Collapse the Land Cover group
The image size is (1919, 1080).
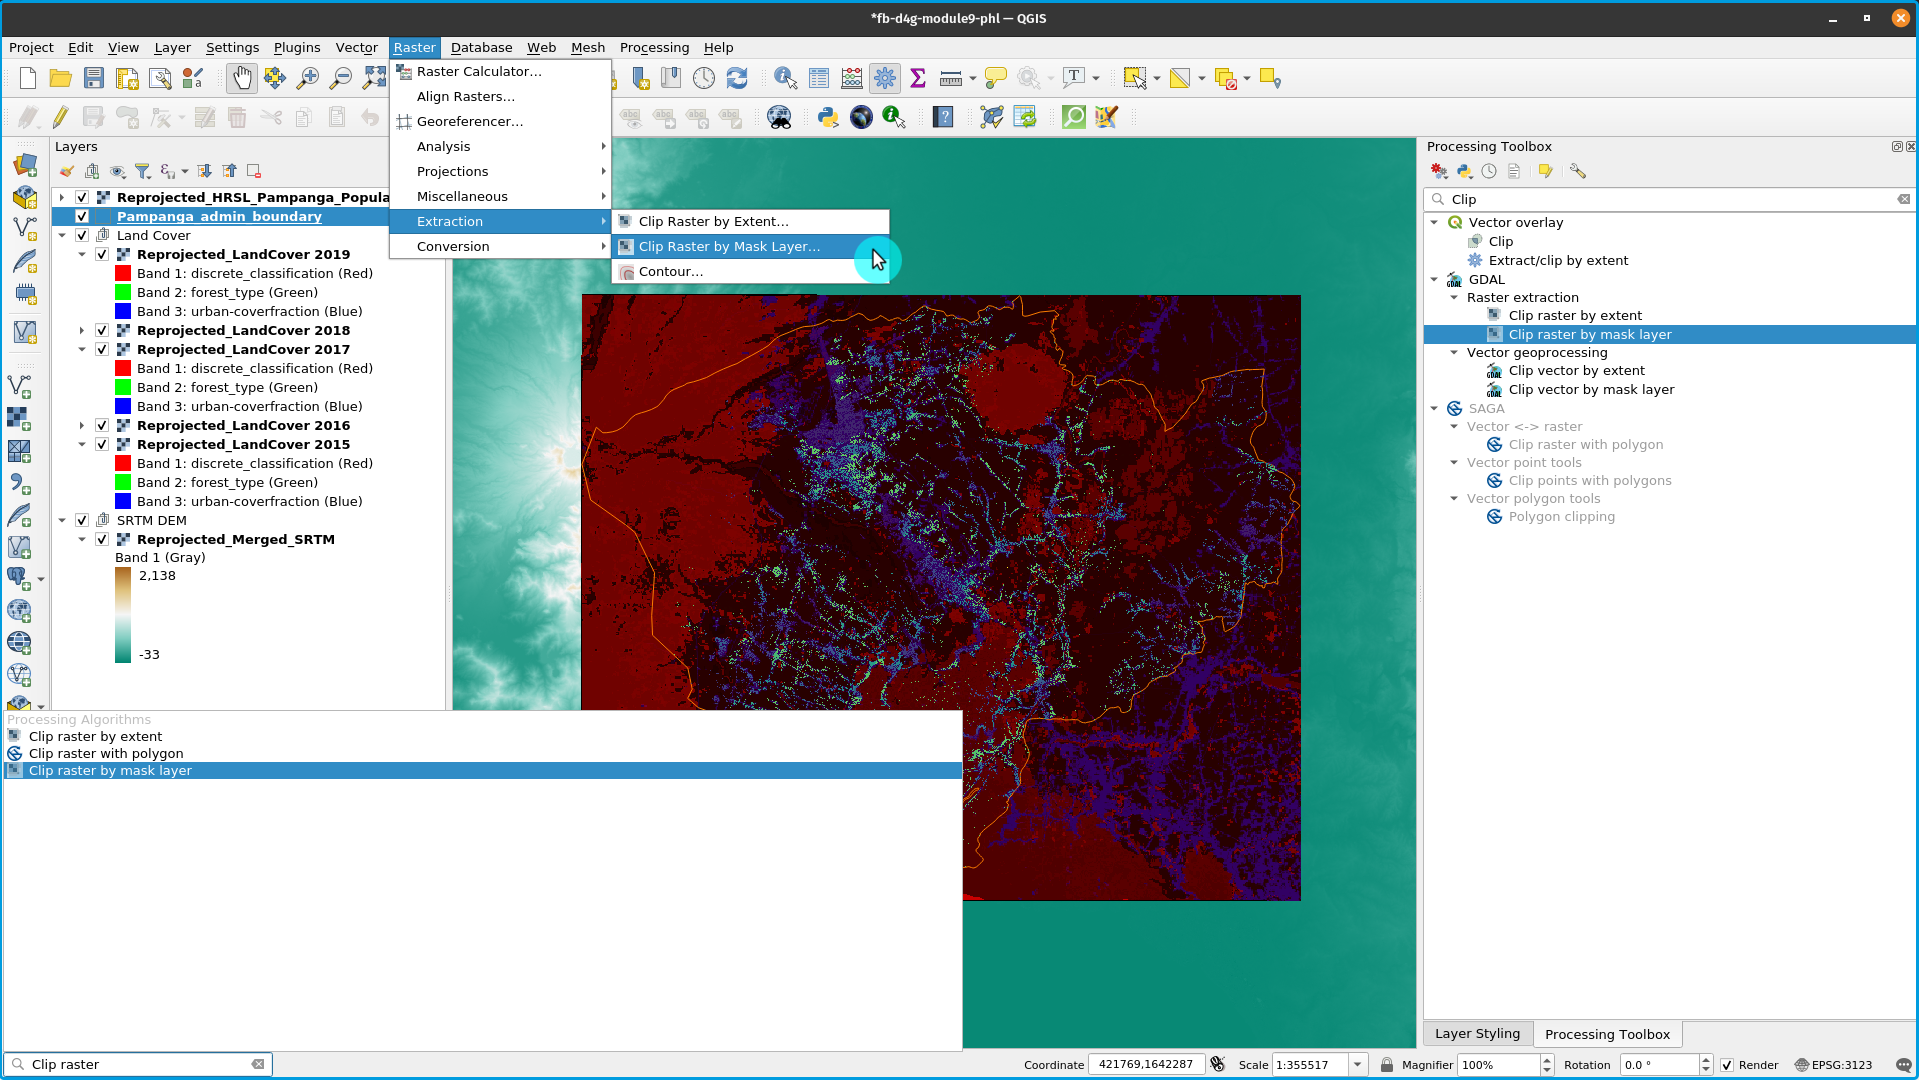click(x=62, y=235)
